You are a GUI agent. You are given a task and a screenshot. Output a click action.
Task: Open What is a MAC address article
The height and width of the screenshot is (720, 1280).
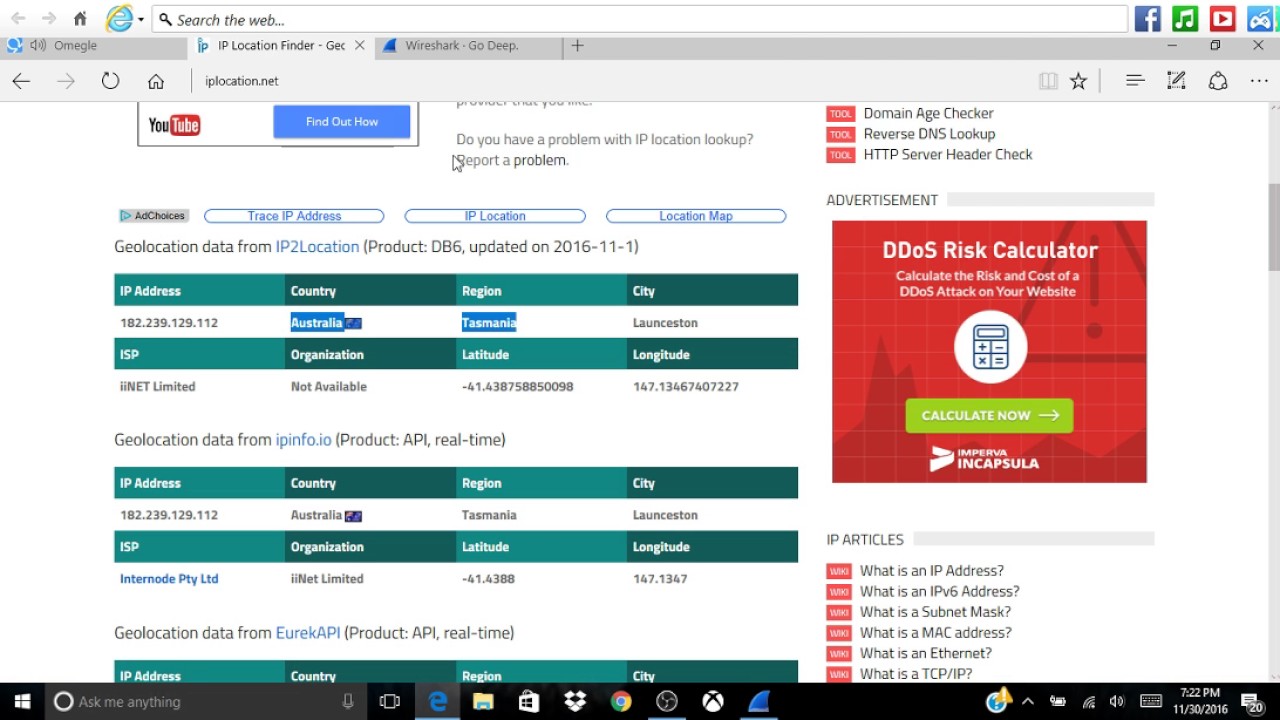936,632
